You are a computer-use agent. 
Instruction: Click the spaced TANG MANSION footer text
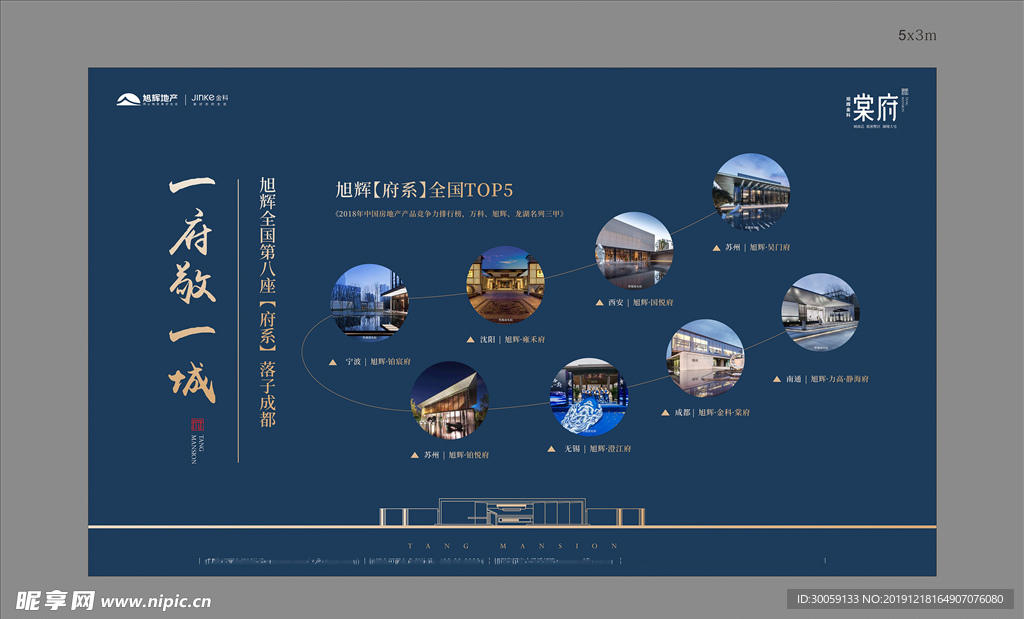tap(513, 546)
